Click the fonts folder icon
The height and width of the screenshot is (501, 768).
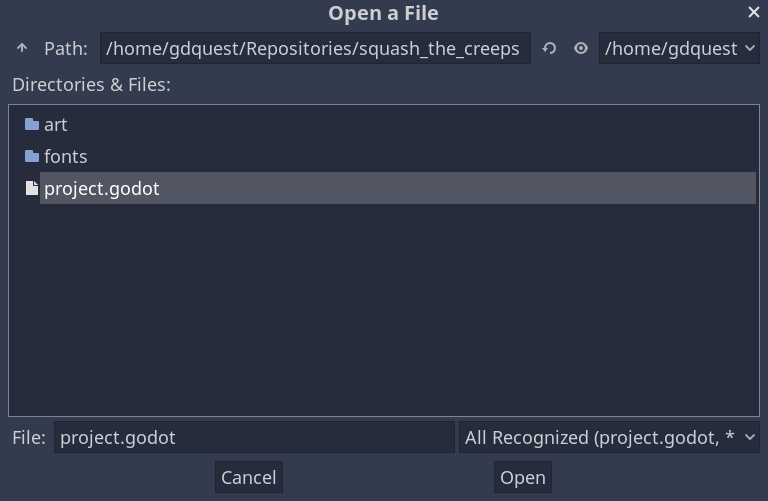pyautogui.click(x=32, y=157)
